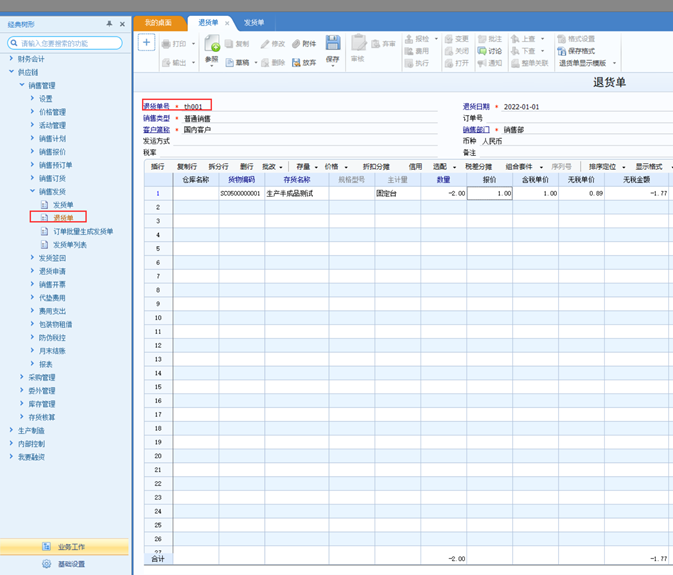Viewport: 673px width, 575px height.
Task: Click the function search input field
Action: pos(65,43)
